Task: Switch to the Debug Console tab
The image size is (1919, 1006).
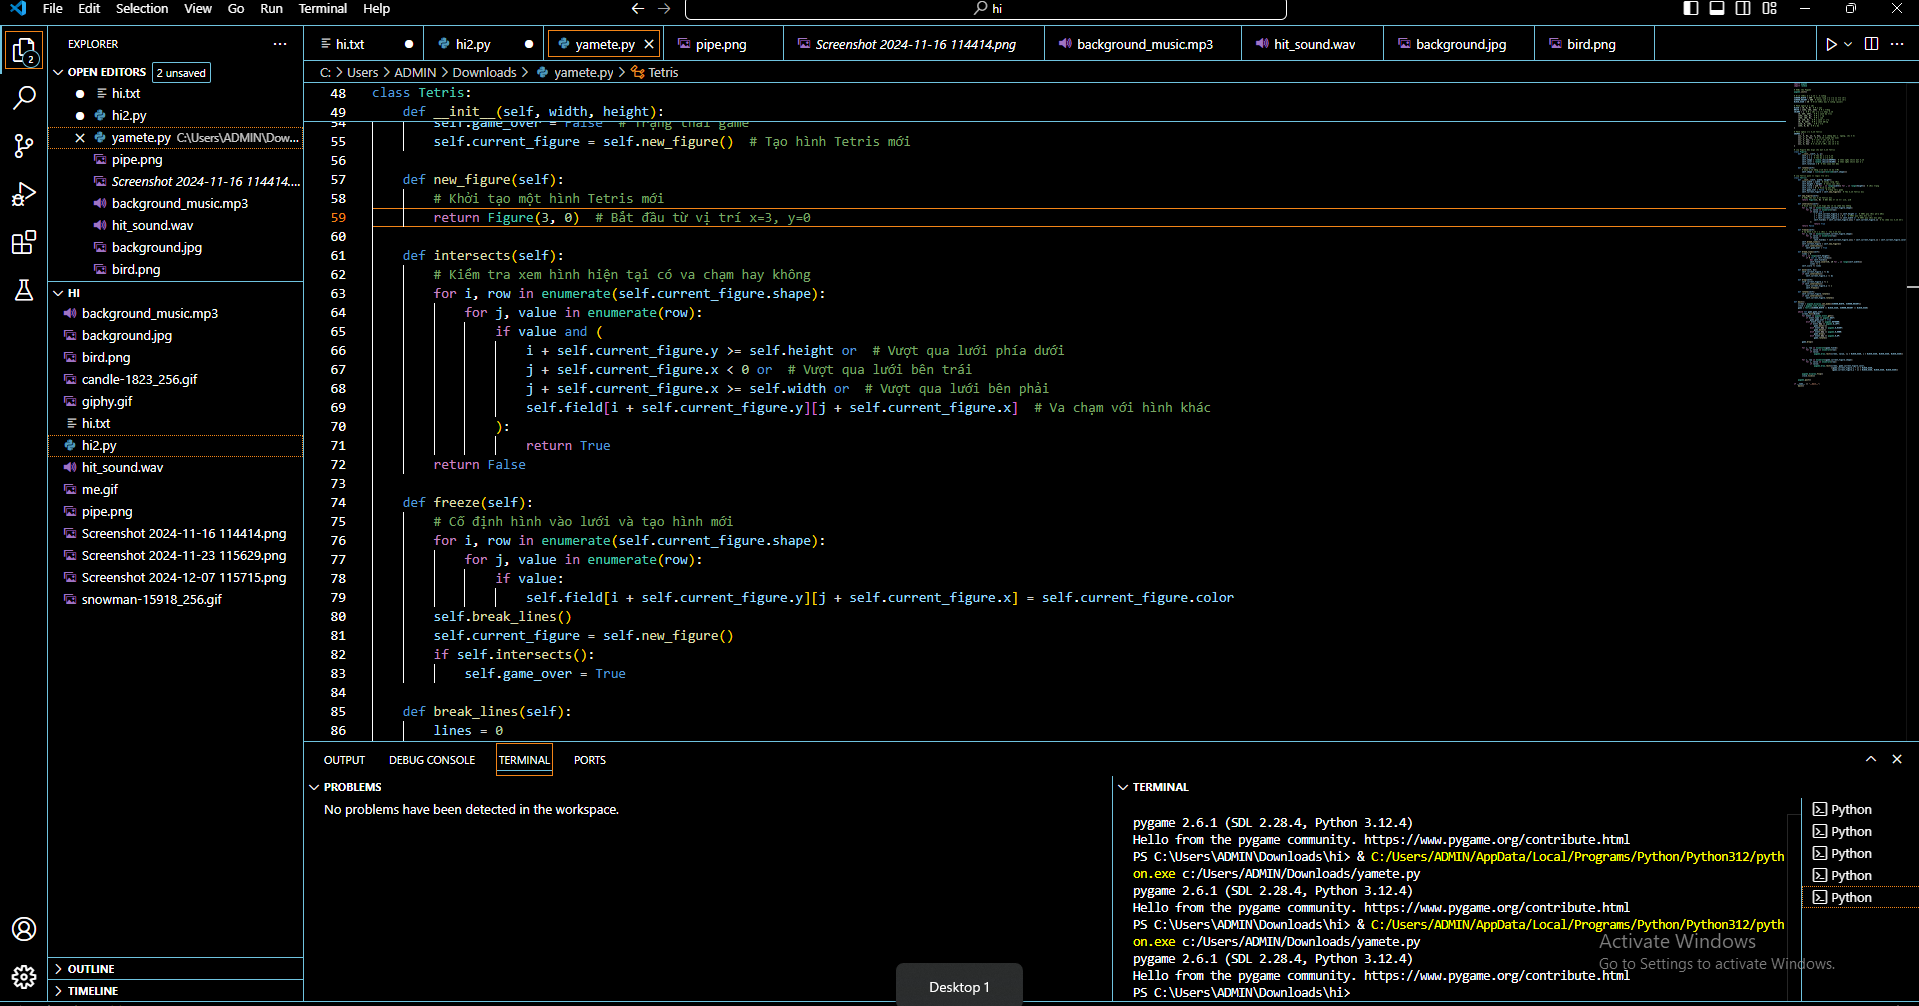Action: (x=432, y=760)
